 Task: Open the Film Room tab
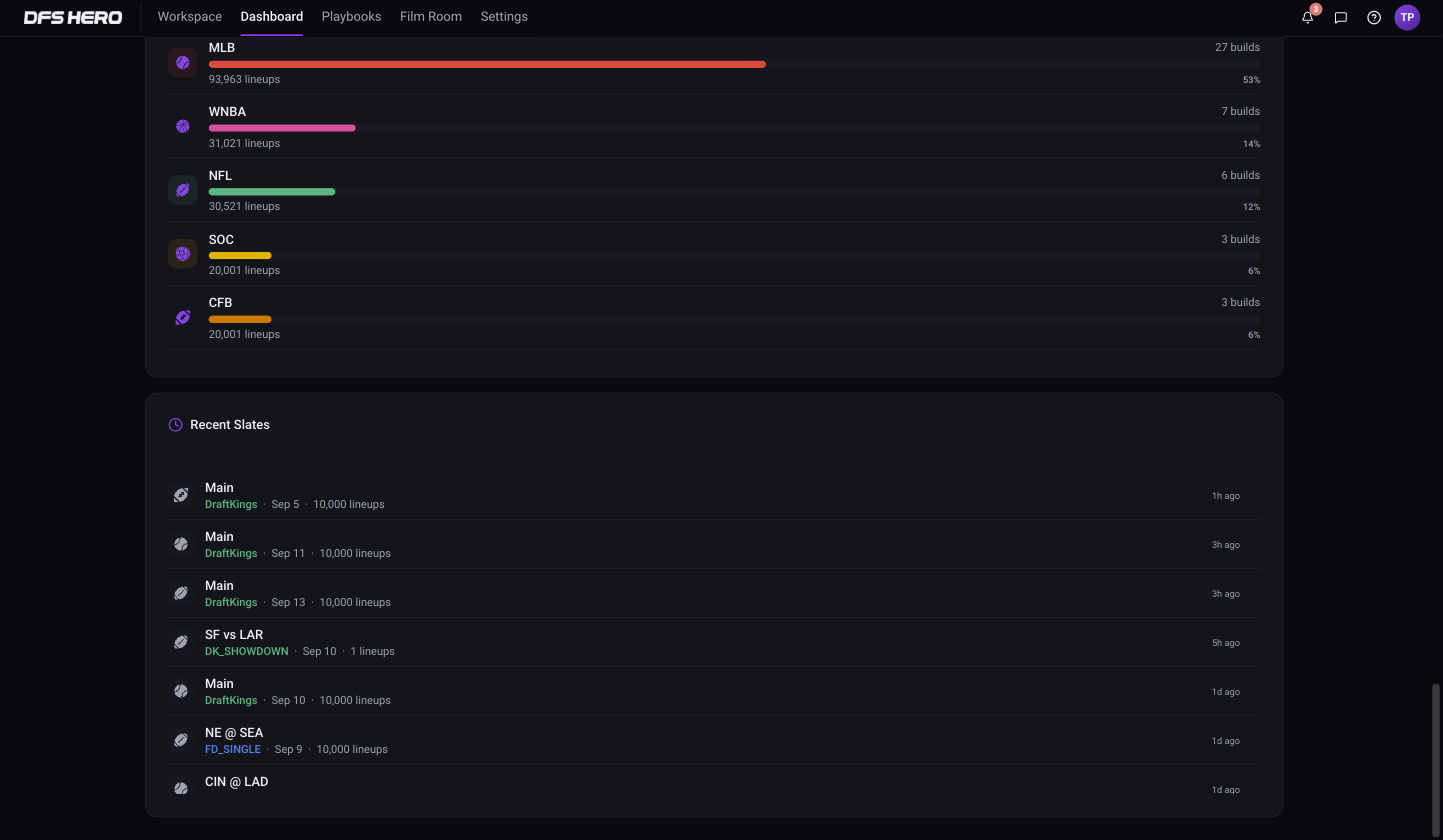tap(431, 17)
